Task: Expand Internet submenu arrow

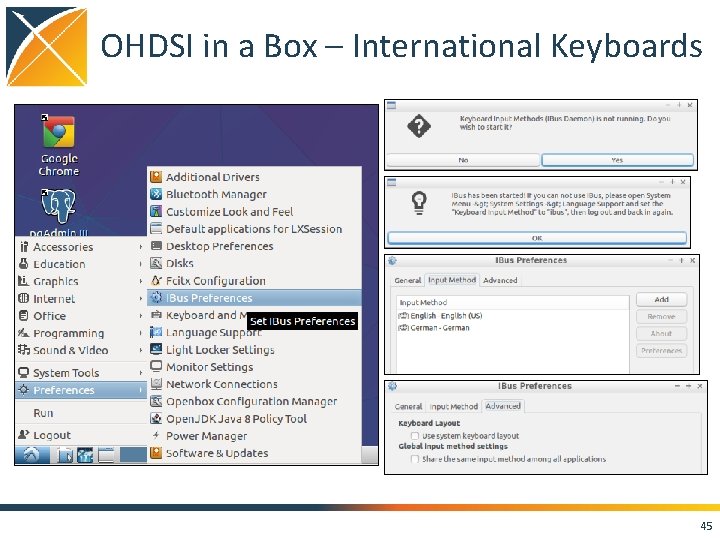Action: [x=141, y=298]
